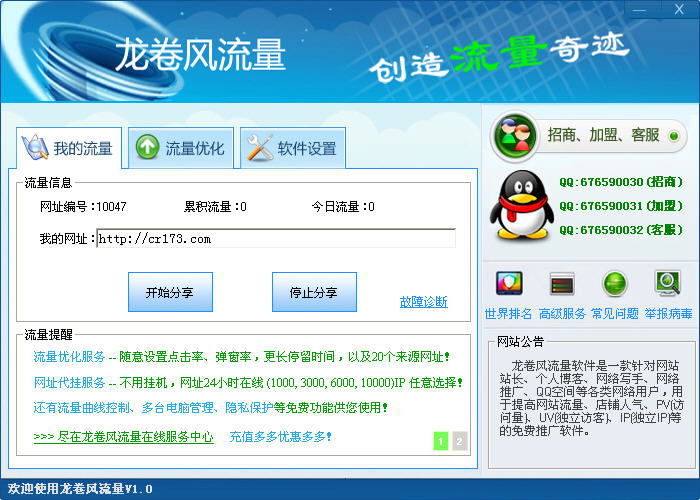The width and height of the screenshot is (700, 500).
Task: Go to reminder page 1
Action: coord(441,441)
